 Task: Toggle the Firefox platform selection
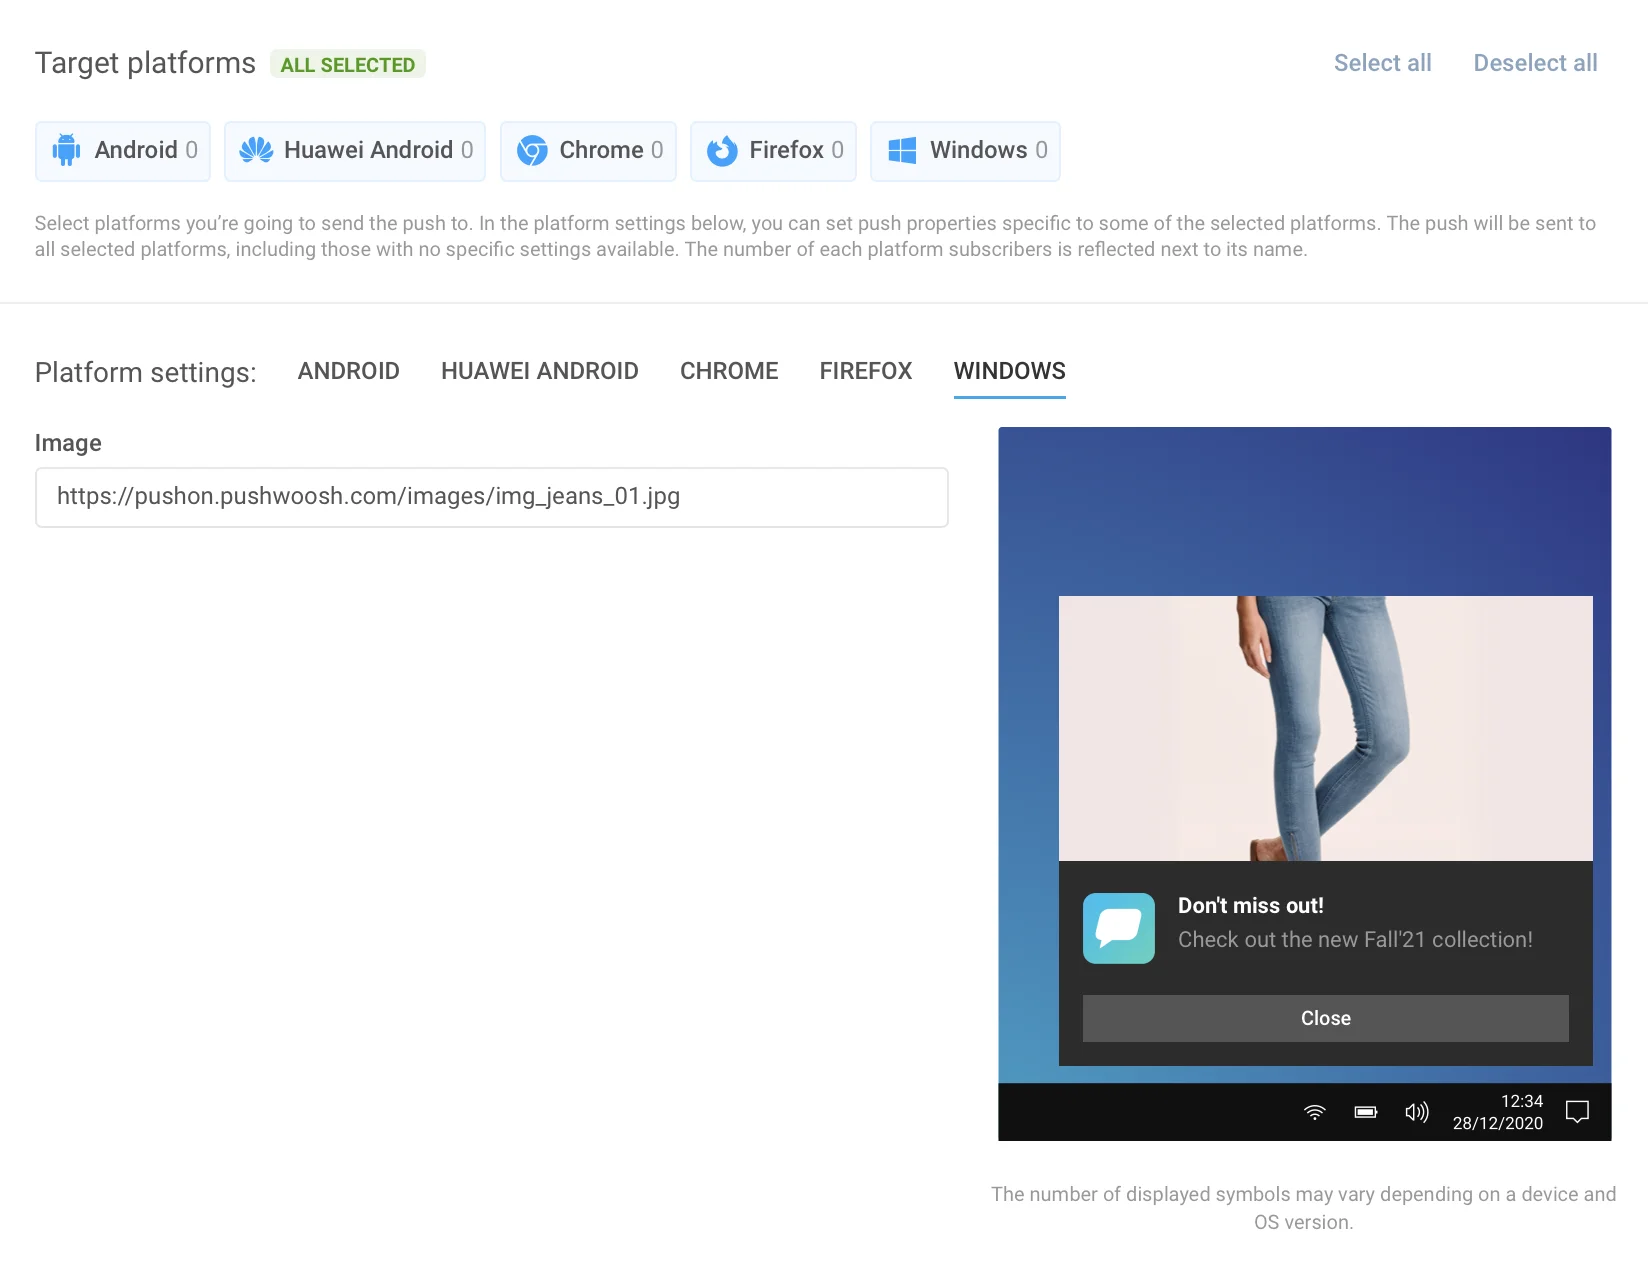click(773, 150)
